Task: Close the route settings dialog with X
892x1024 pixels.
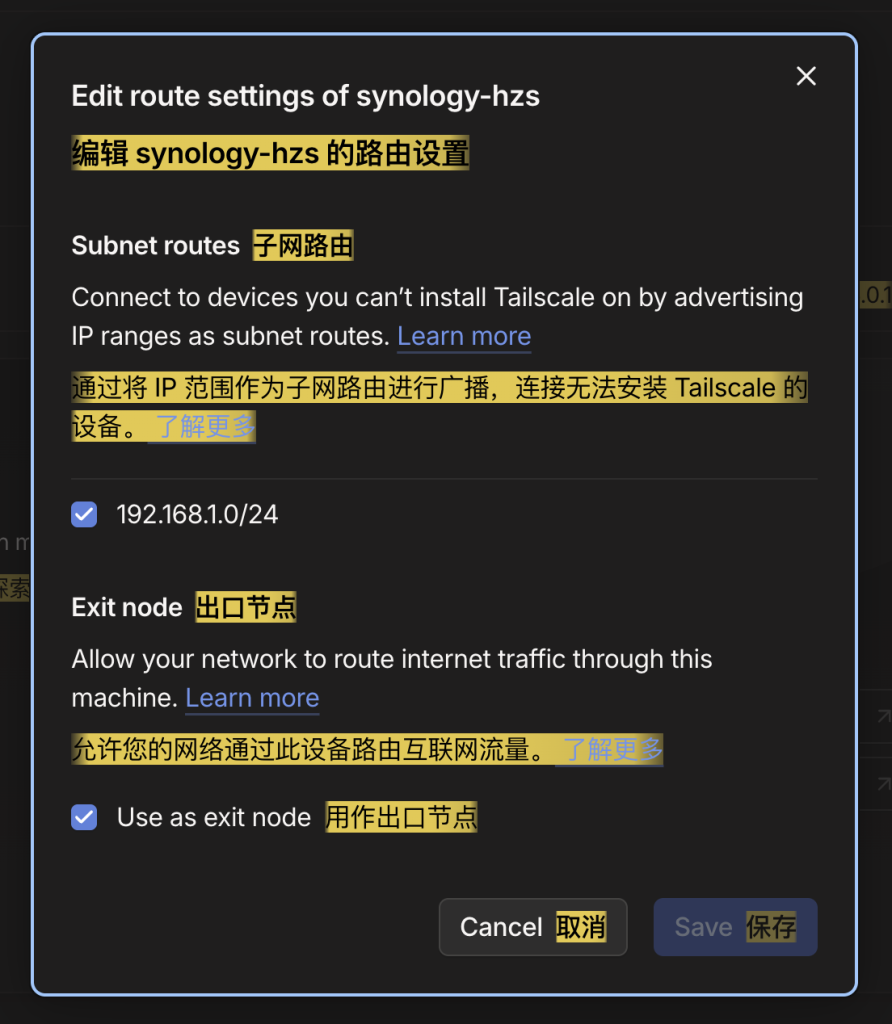Action: click(806, 76)
